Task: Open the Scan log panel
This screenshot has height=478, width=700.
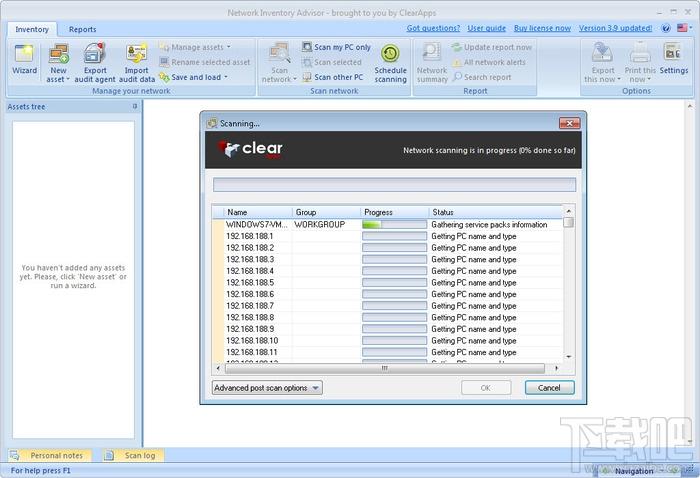Action: point(133,455)
